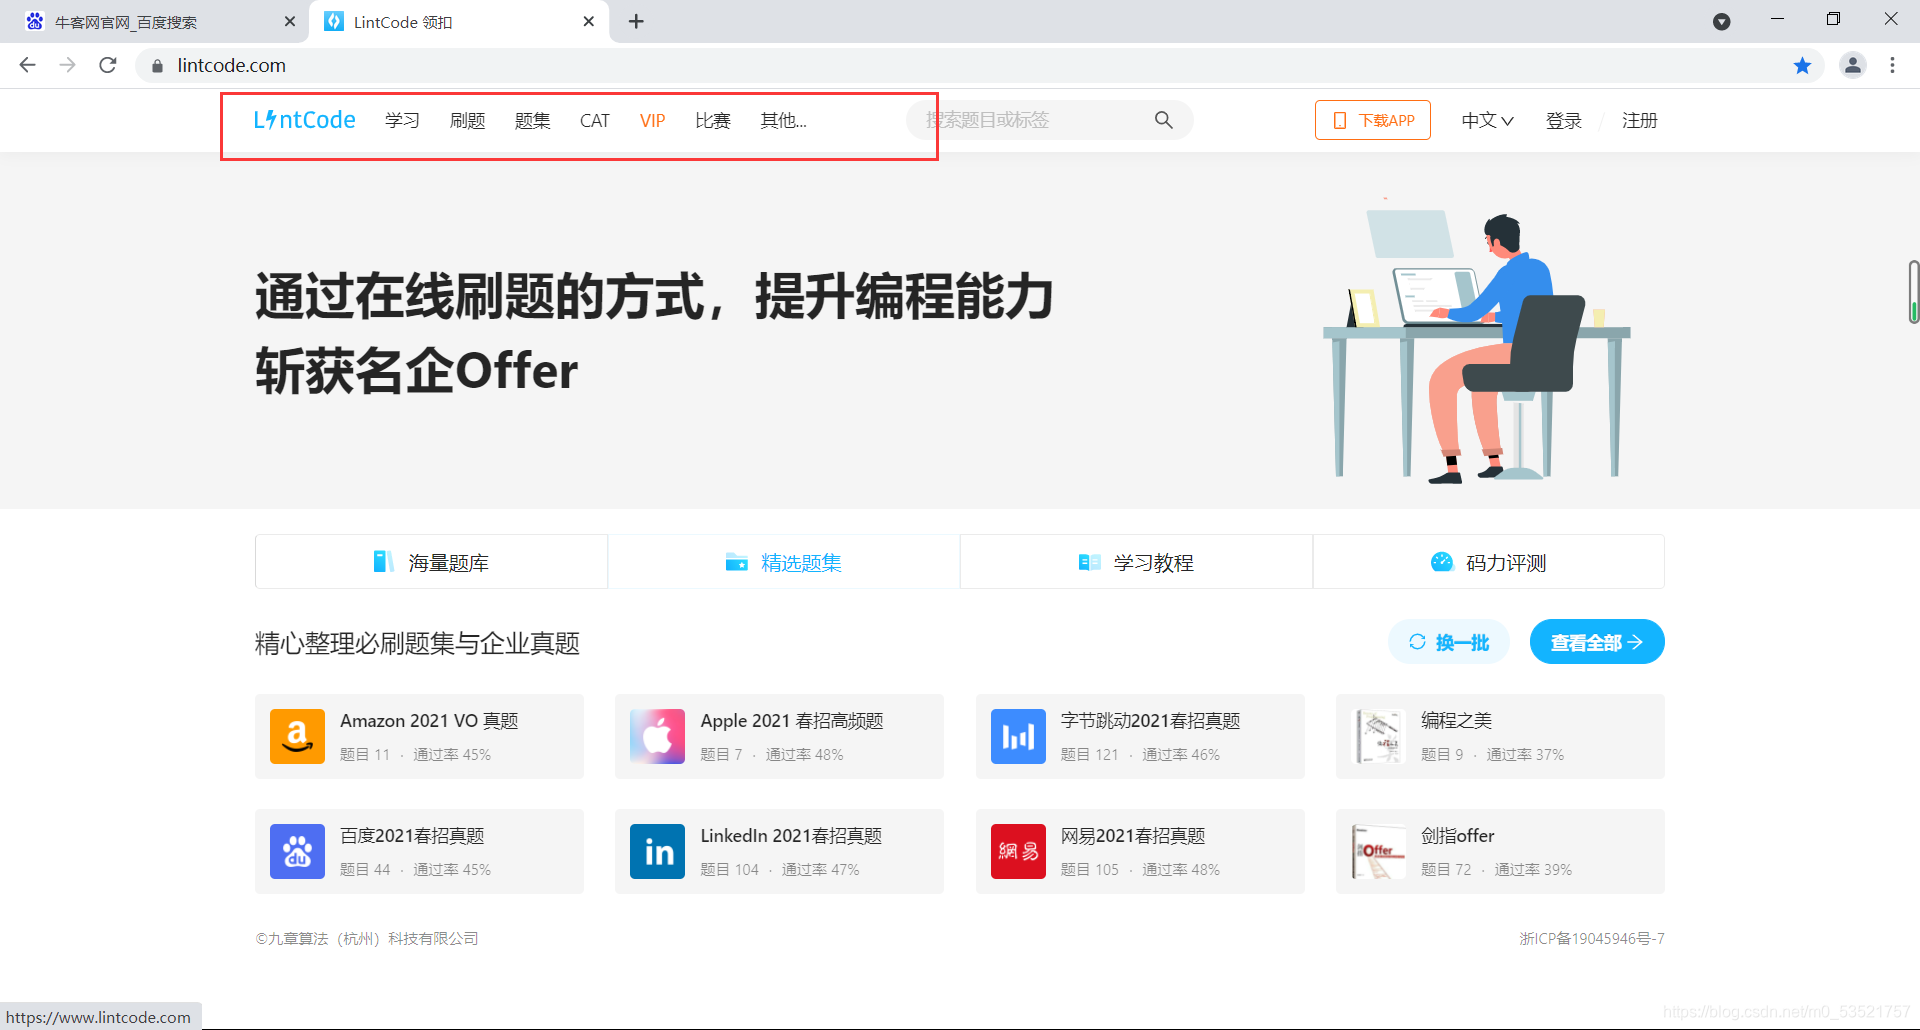1920x1030 pixels.
Task: Click the 换一批 refresh button
Action: (1448, 642)
